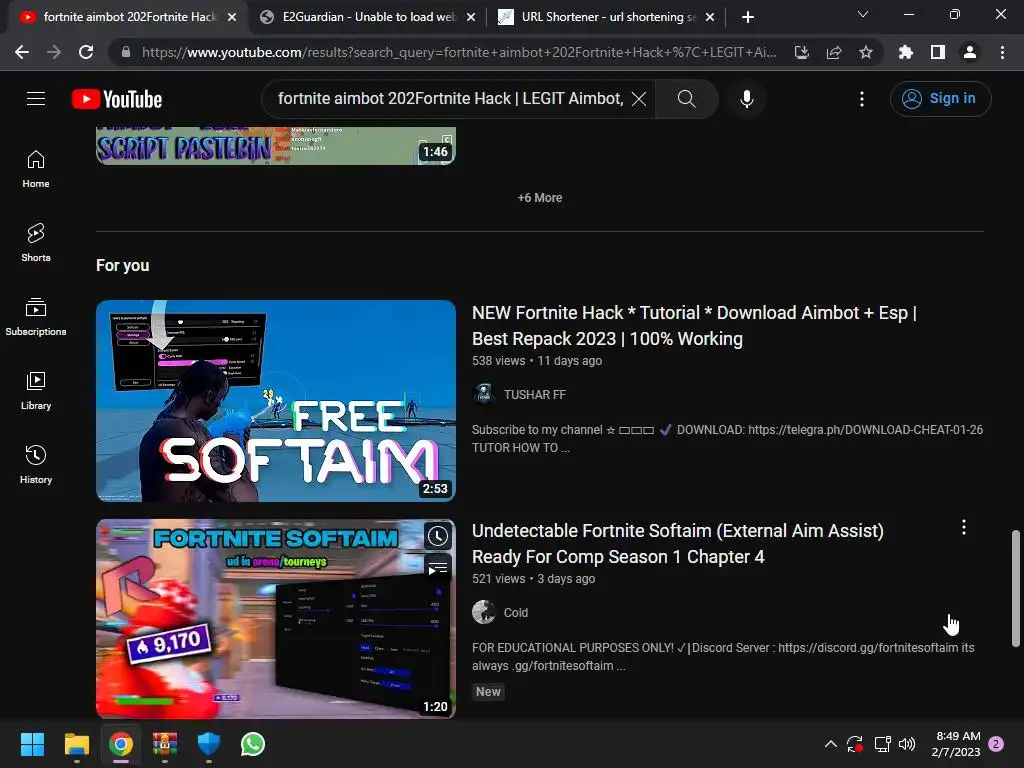The image size is (1024, 768).
Task: Share this page from address bar
Action: pyautogui.click(x=834, y=52)
